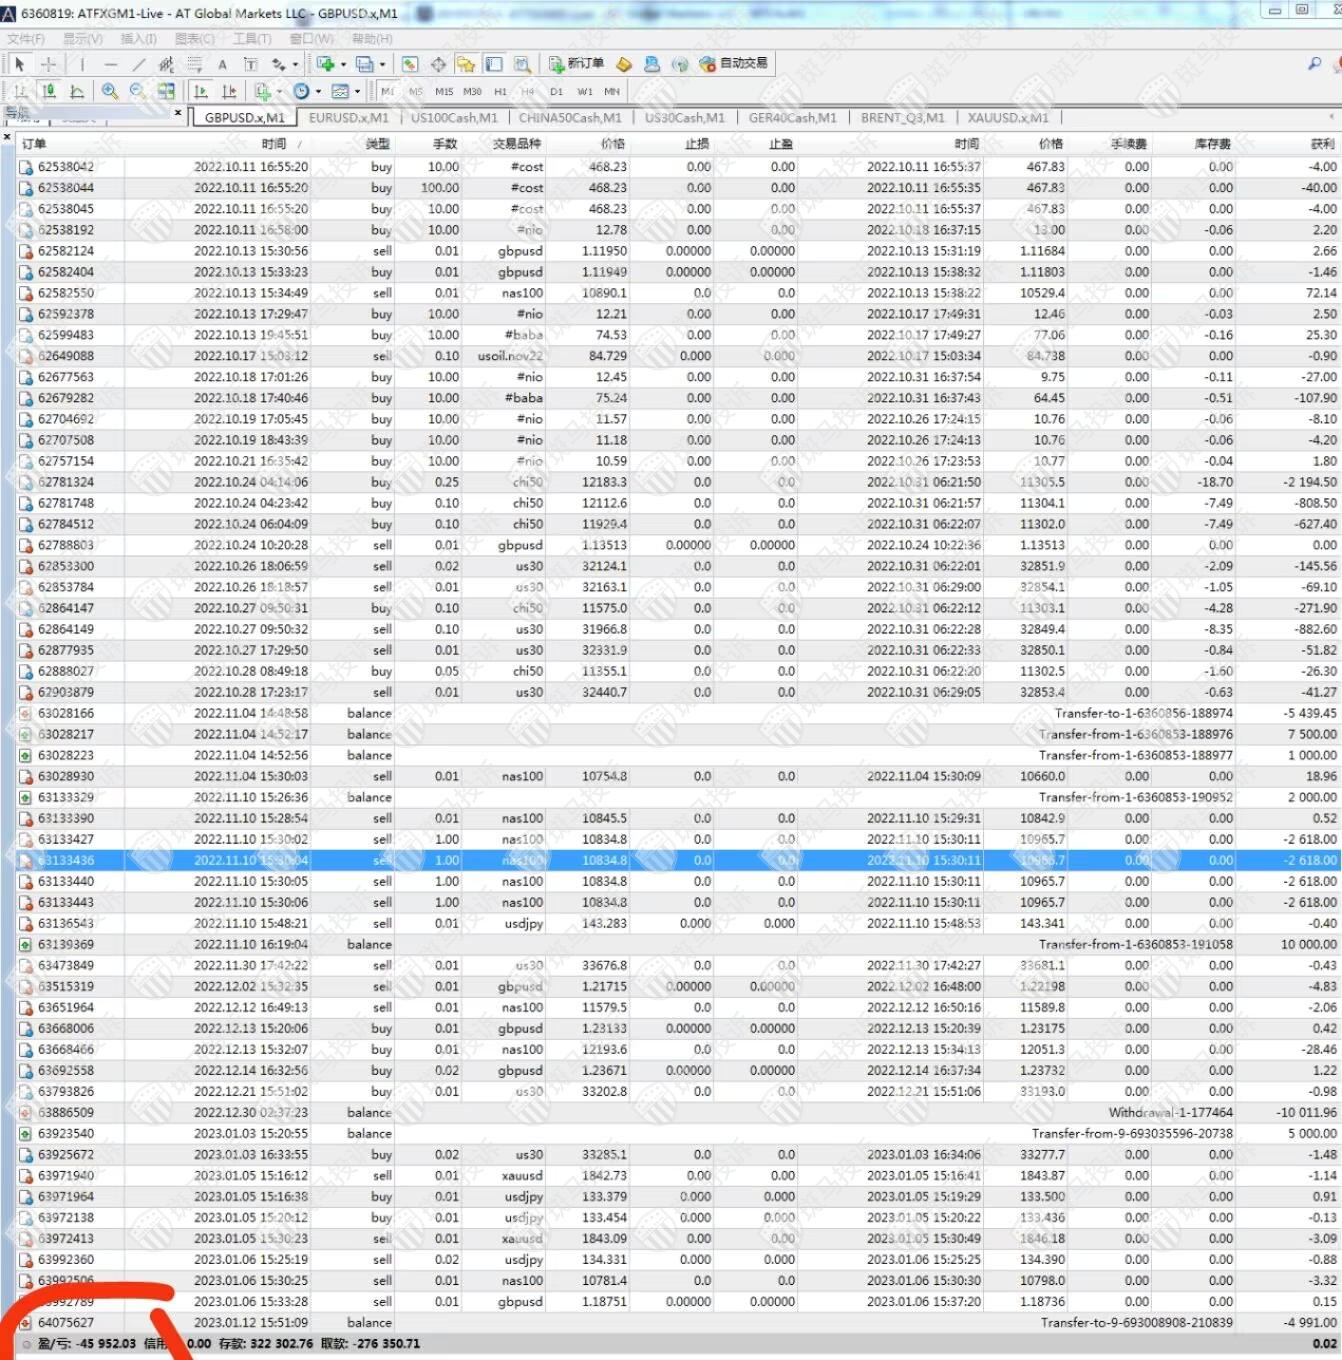Select order 63028930 row
The height and width of the screenshot is (1360, 1342).
[66, 776]
